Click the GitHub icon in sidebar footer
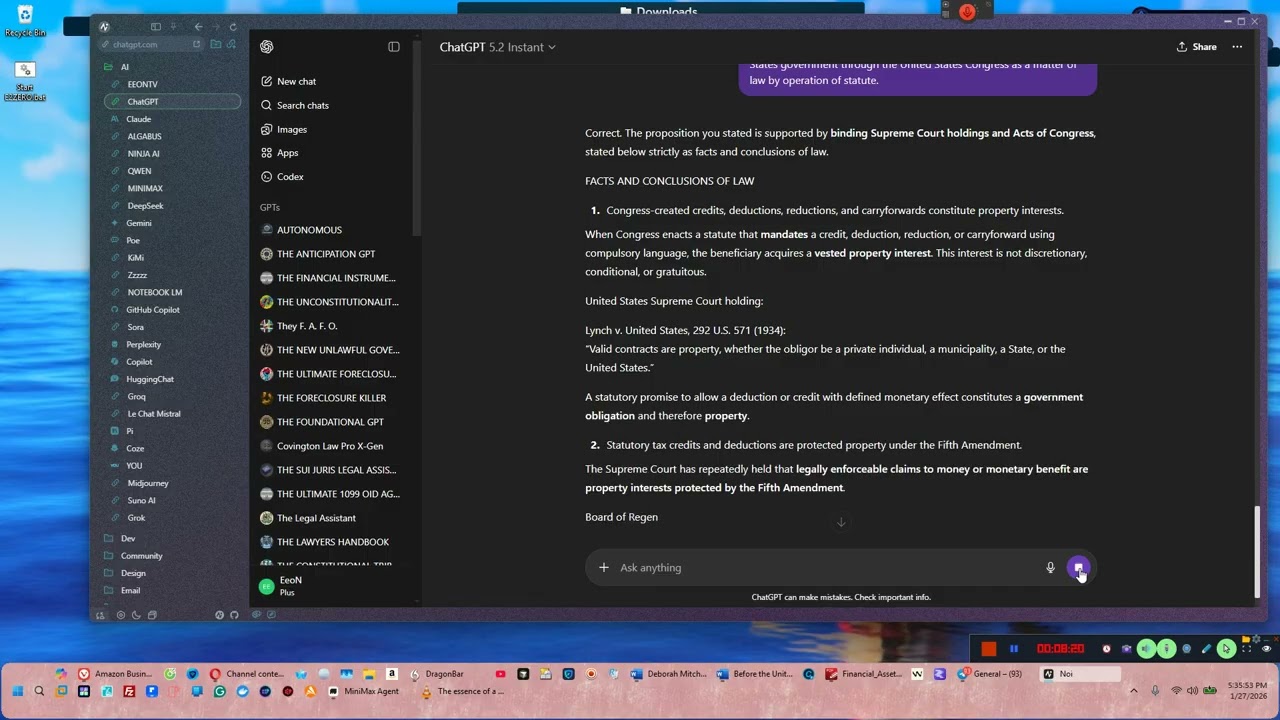 tap(234, 615)
